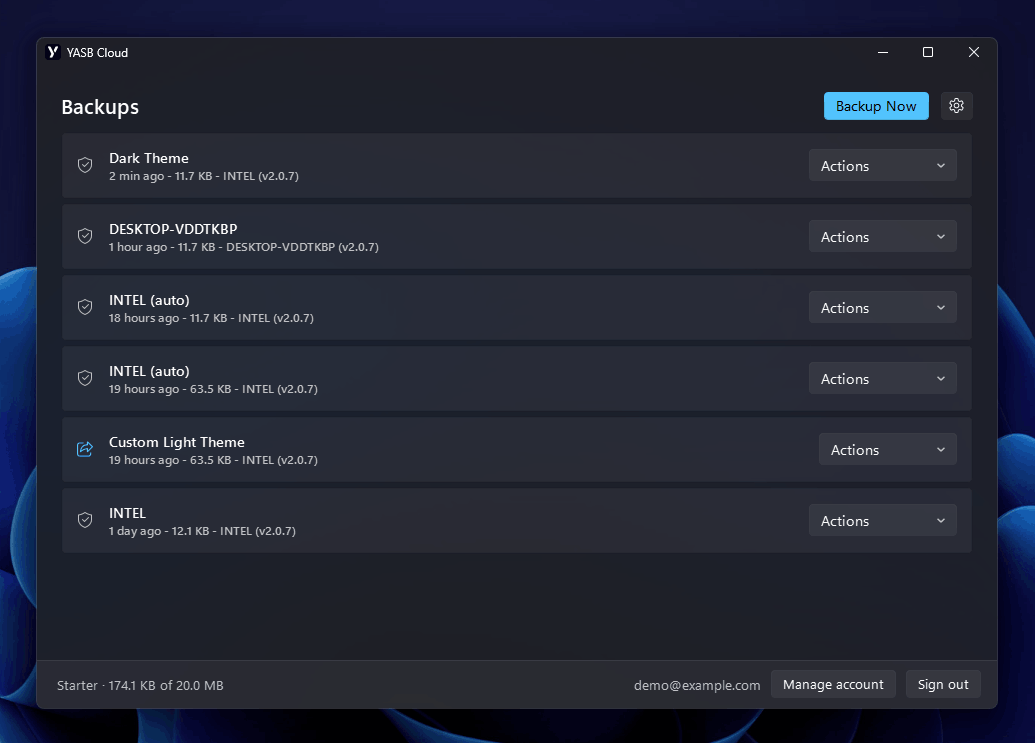Click the Sign out button

943,684
